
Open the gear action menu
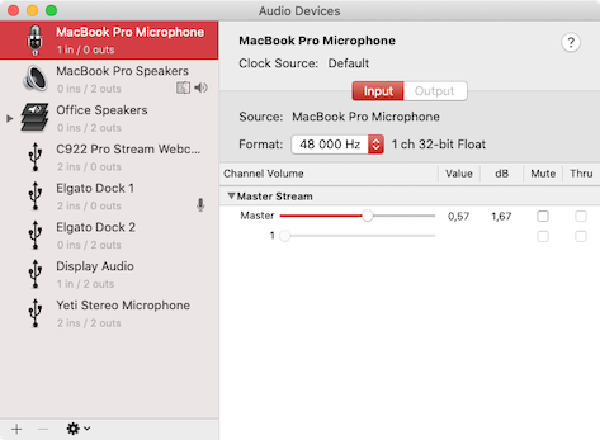coord(78,429)
